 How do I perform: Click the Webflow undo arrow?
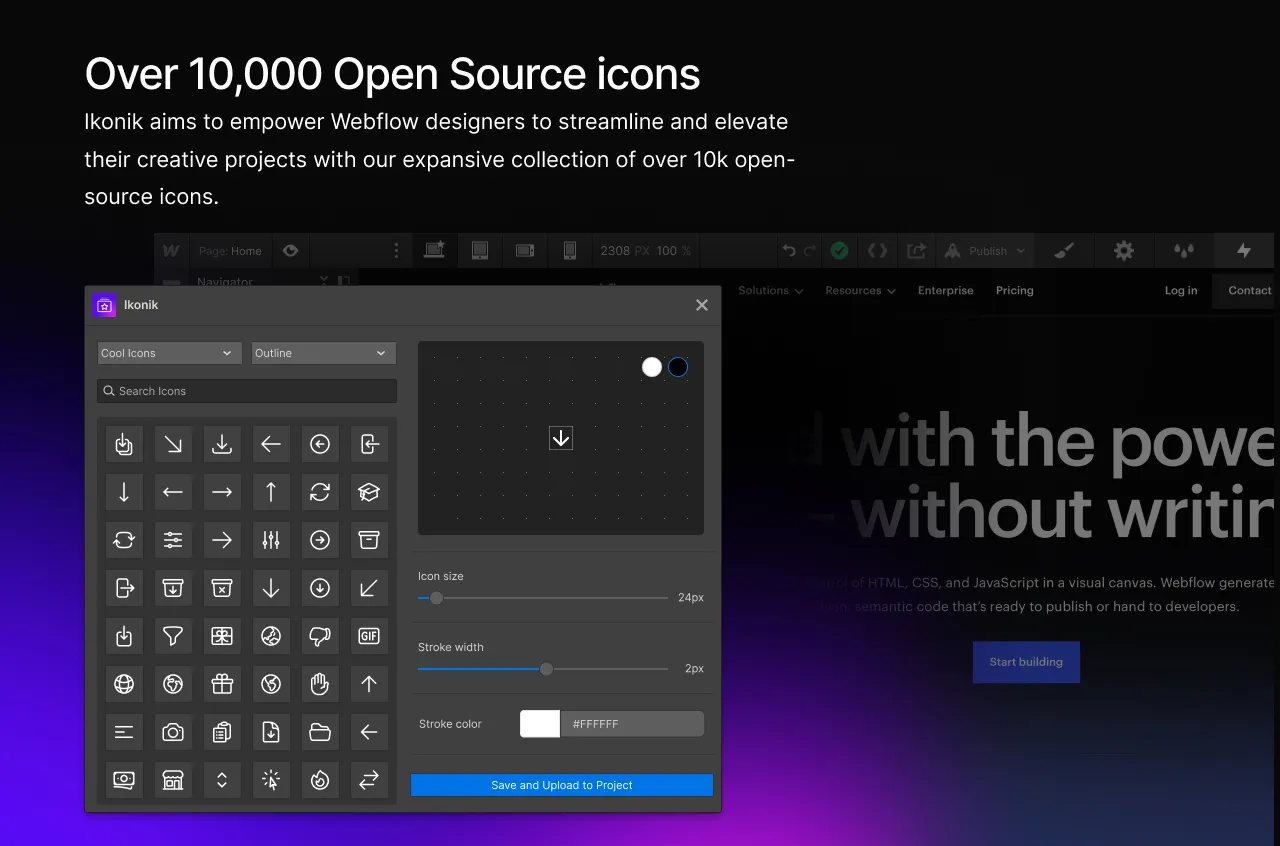click(x=789, y=251)
